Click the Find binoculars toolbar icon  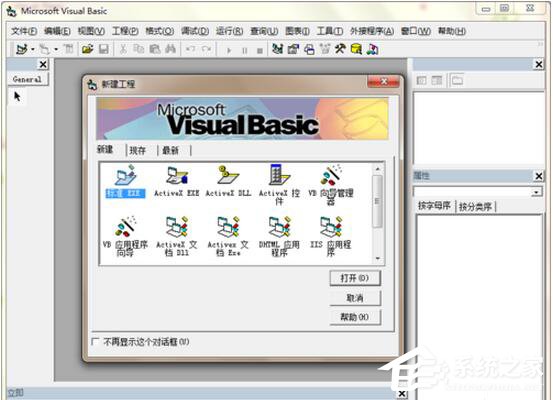tap(171, 49)
